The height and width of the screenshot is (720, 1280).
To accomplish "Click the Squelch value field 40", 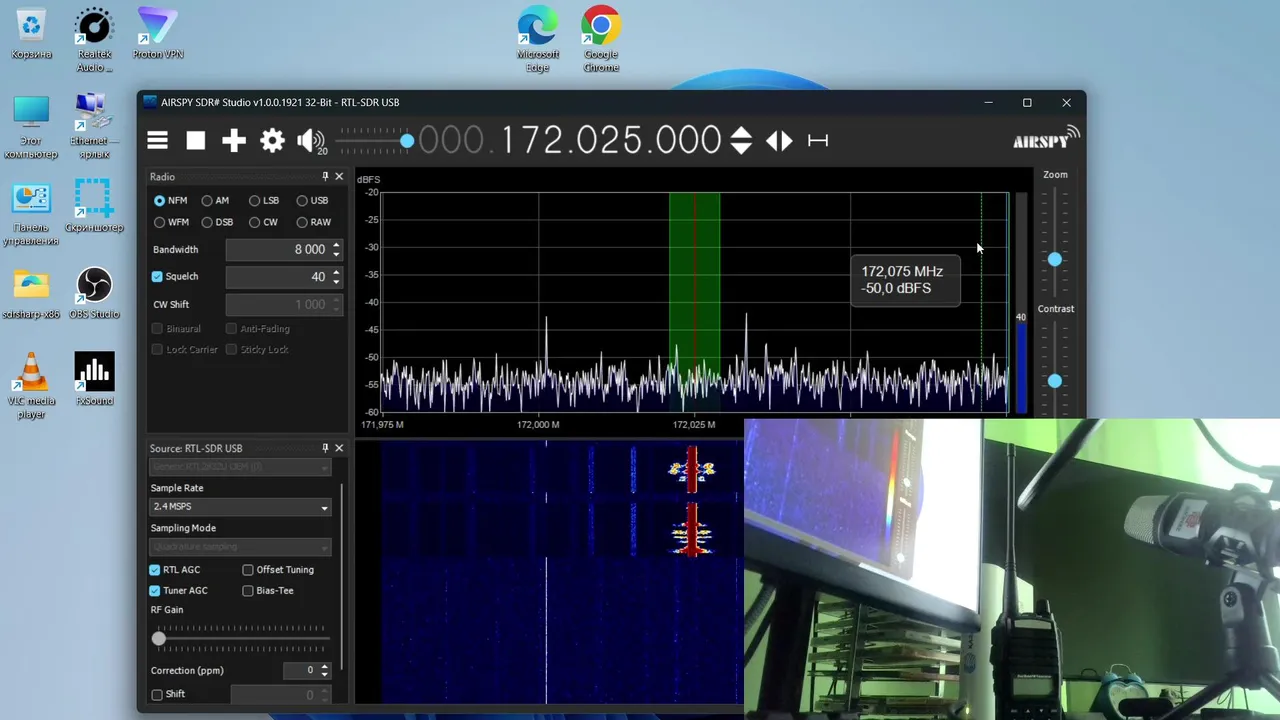I will 278,277.
